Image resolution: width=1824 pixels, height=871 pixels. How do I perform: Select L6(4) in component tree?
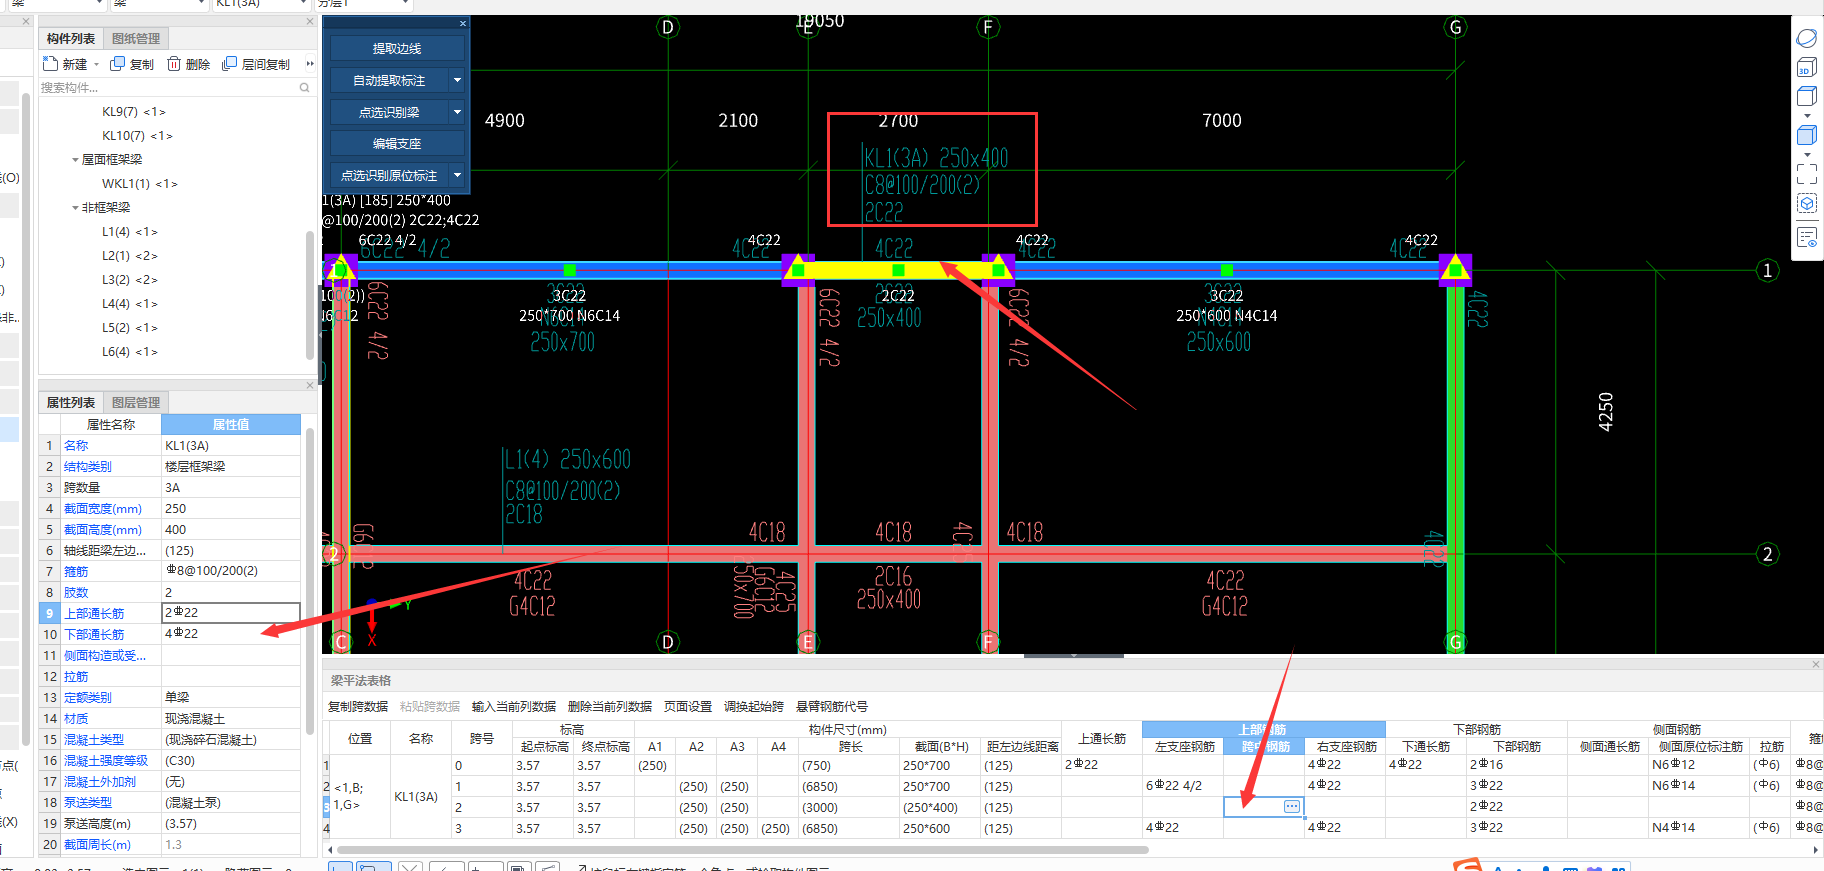point(129,352)
